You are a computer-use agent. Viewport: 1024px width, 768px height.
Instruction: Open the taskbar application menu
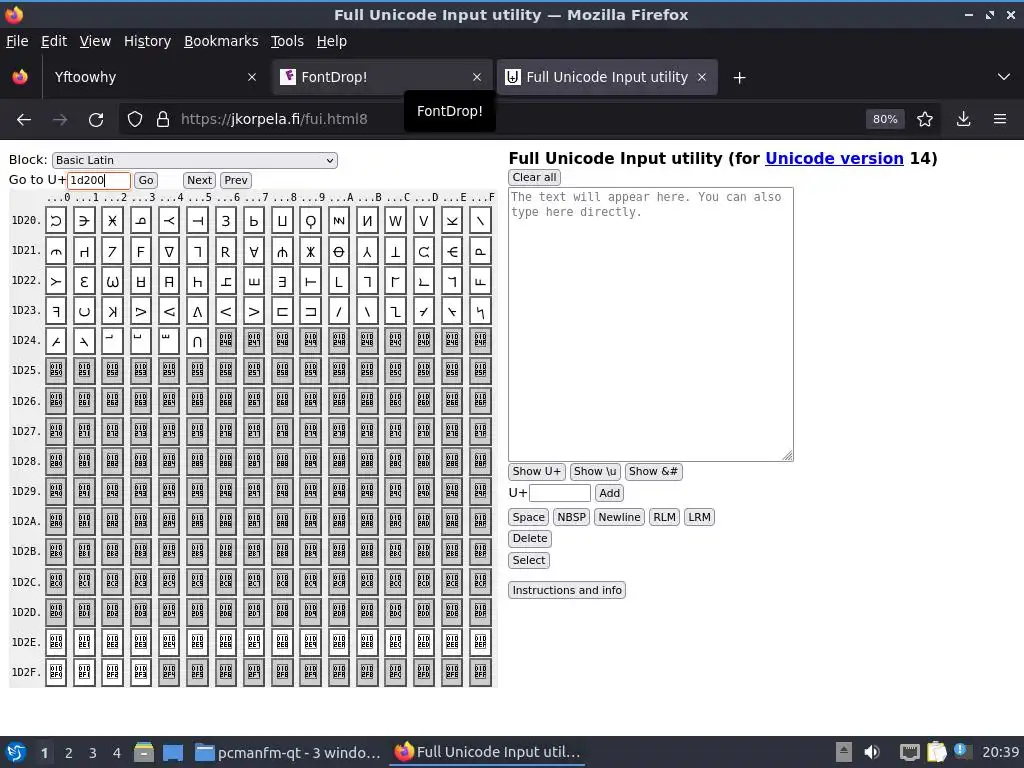tap(16, 752)
